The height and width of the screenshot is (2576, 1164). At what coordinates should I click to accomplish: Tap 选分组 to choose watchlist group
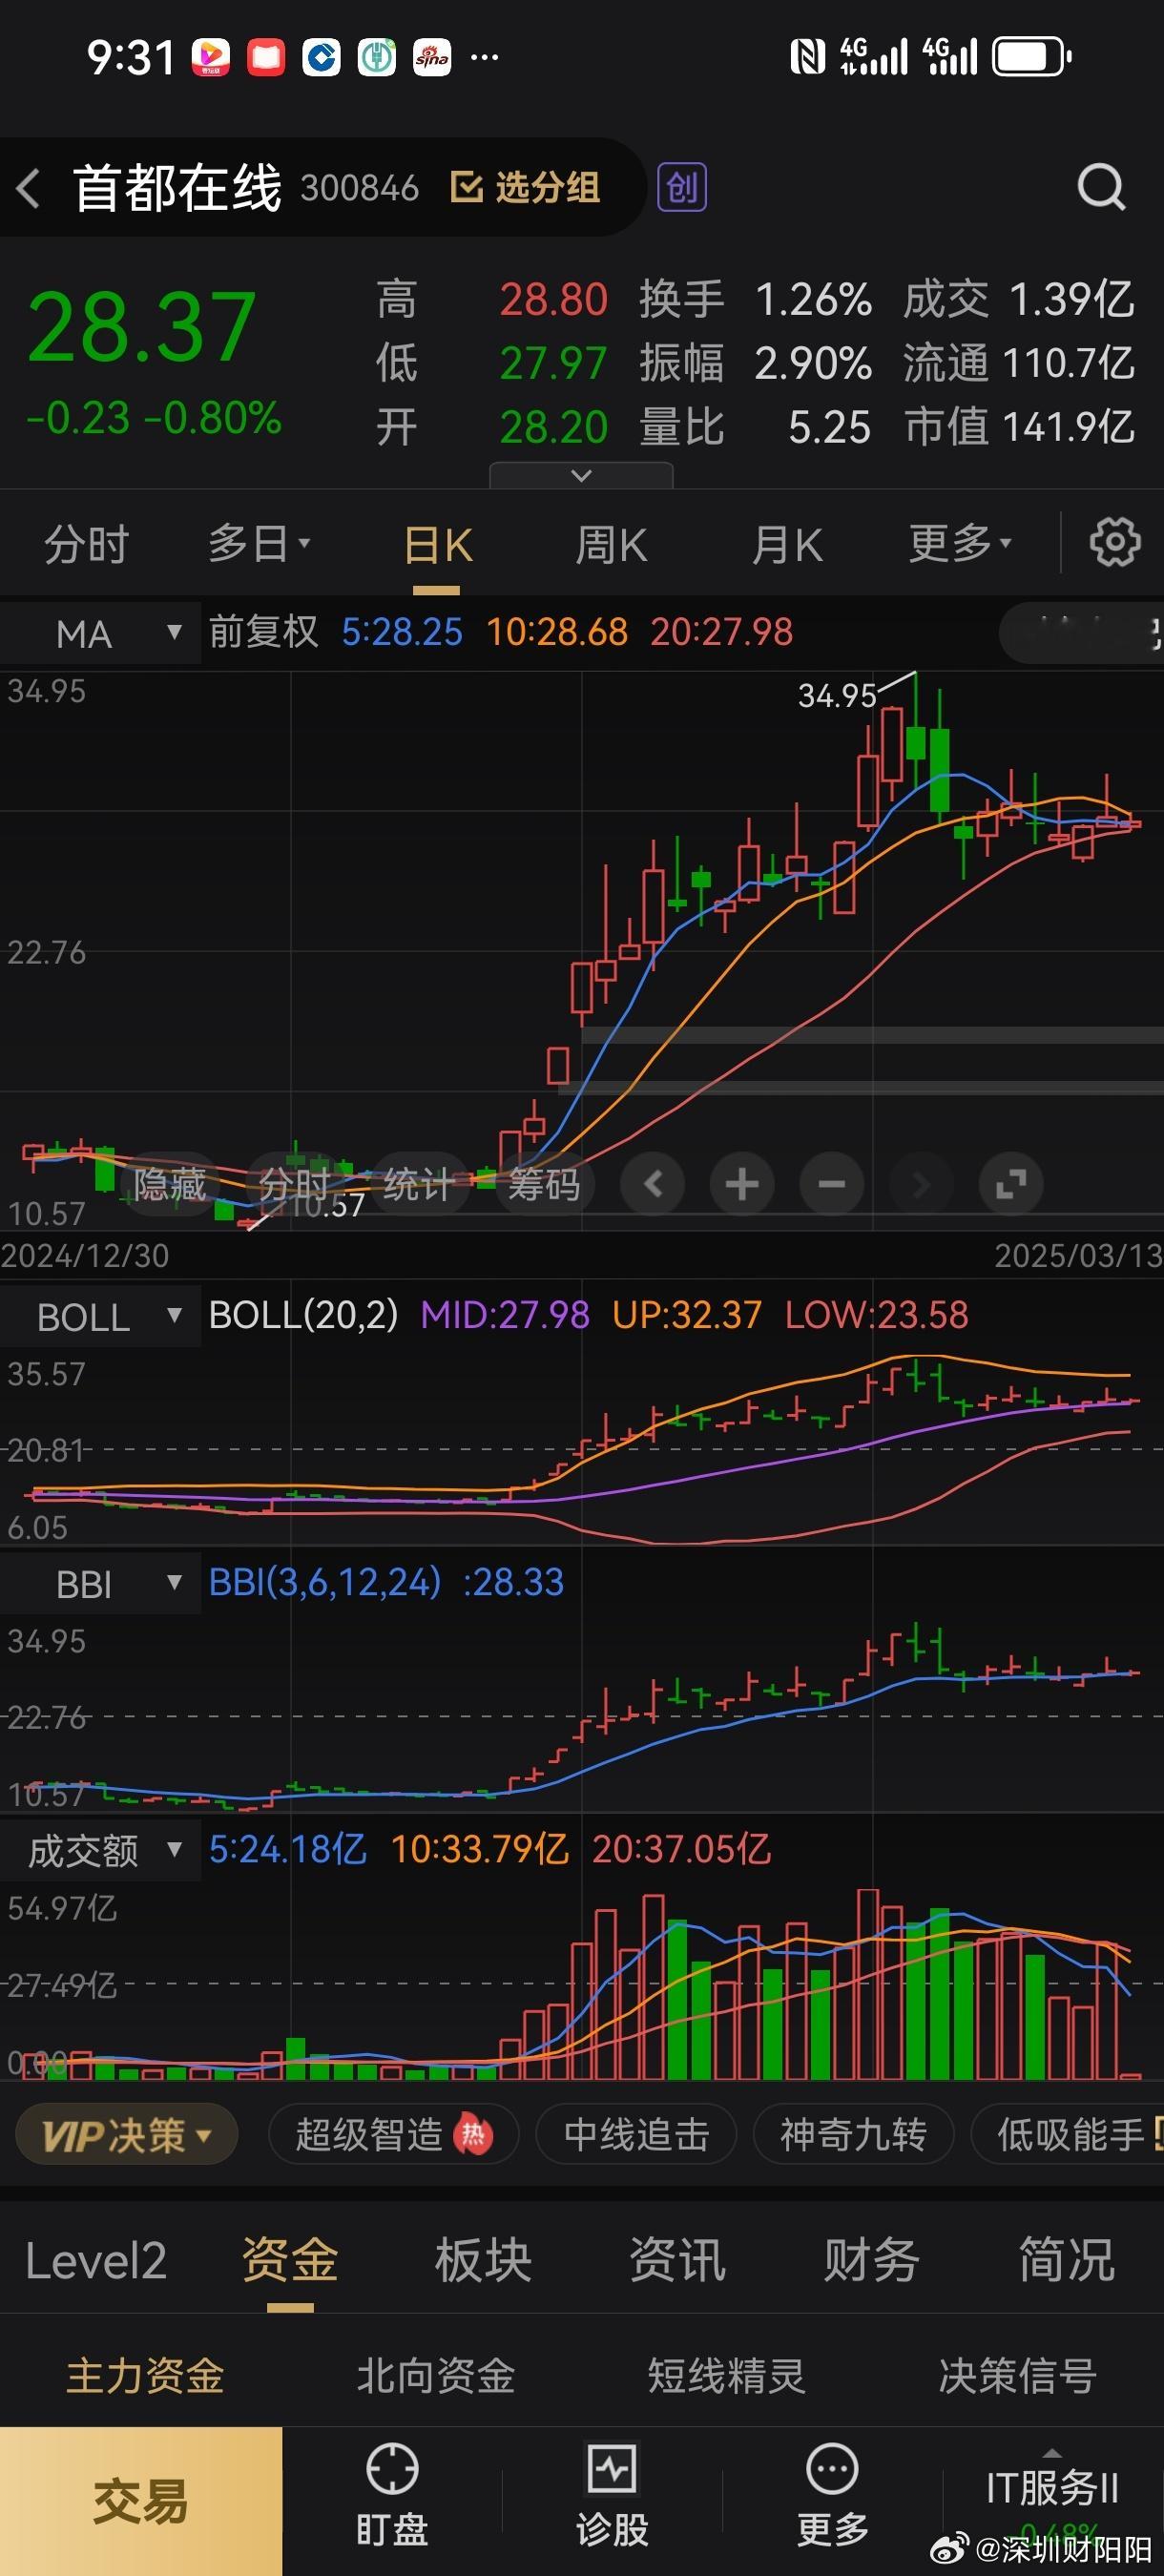(x=526, y=187)
